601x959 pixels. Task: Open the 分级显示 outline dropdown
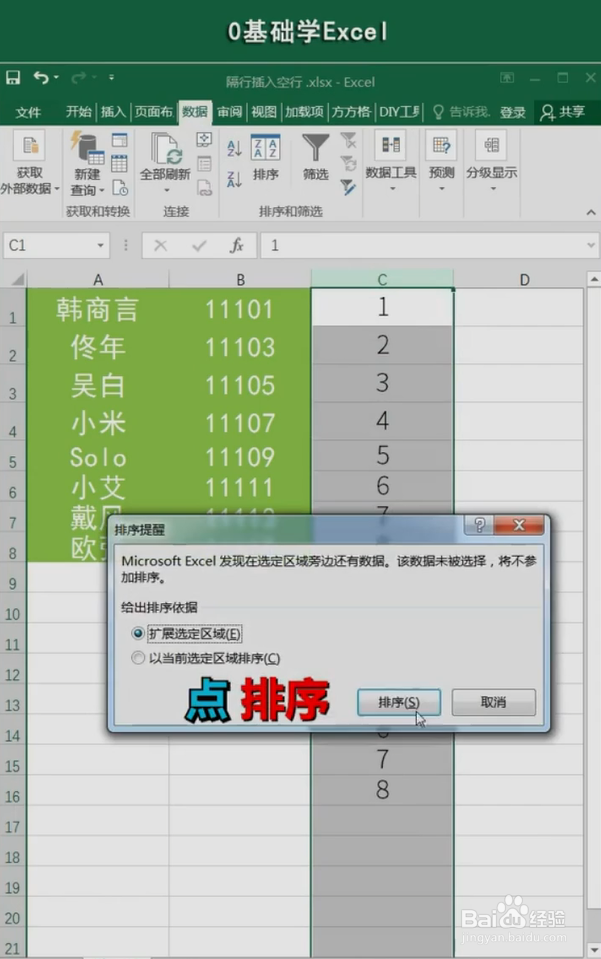click(492, 161)
